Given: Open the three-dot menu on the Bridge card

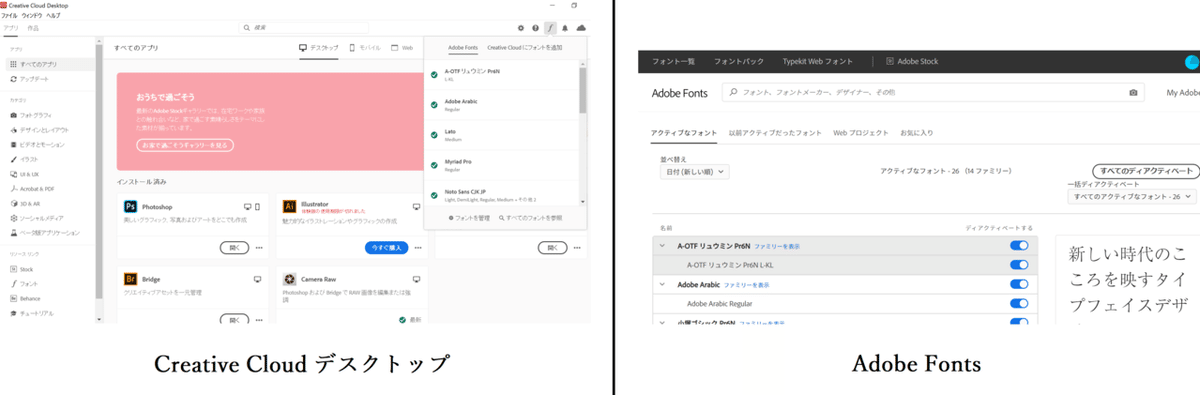Looking at the screenshot, I should pyautogui.click(x=259, y=320).
